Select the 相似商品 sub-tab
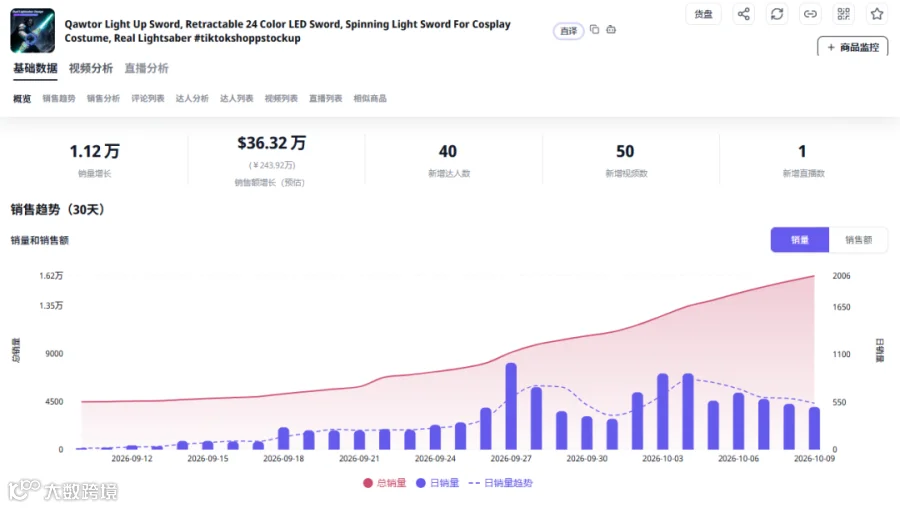 370,99
